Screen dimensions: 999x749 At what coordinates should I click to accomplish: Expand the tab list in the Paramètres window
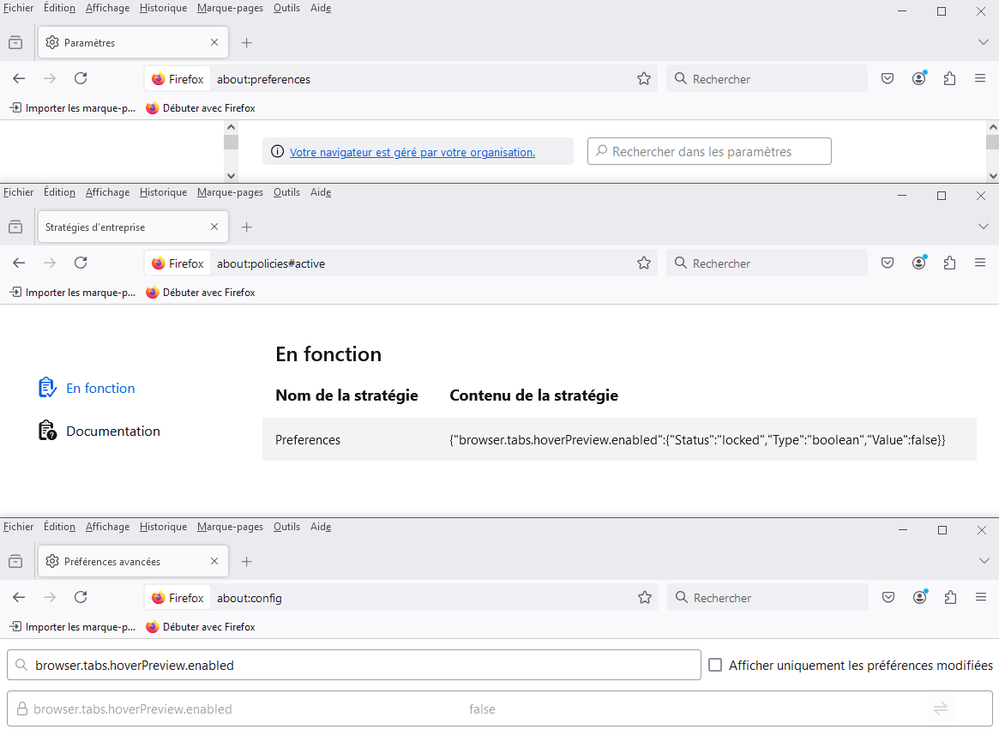[x=982, y=43]
